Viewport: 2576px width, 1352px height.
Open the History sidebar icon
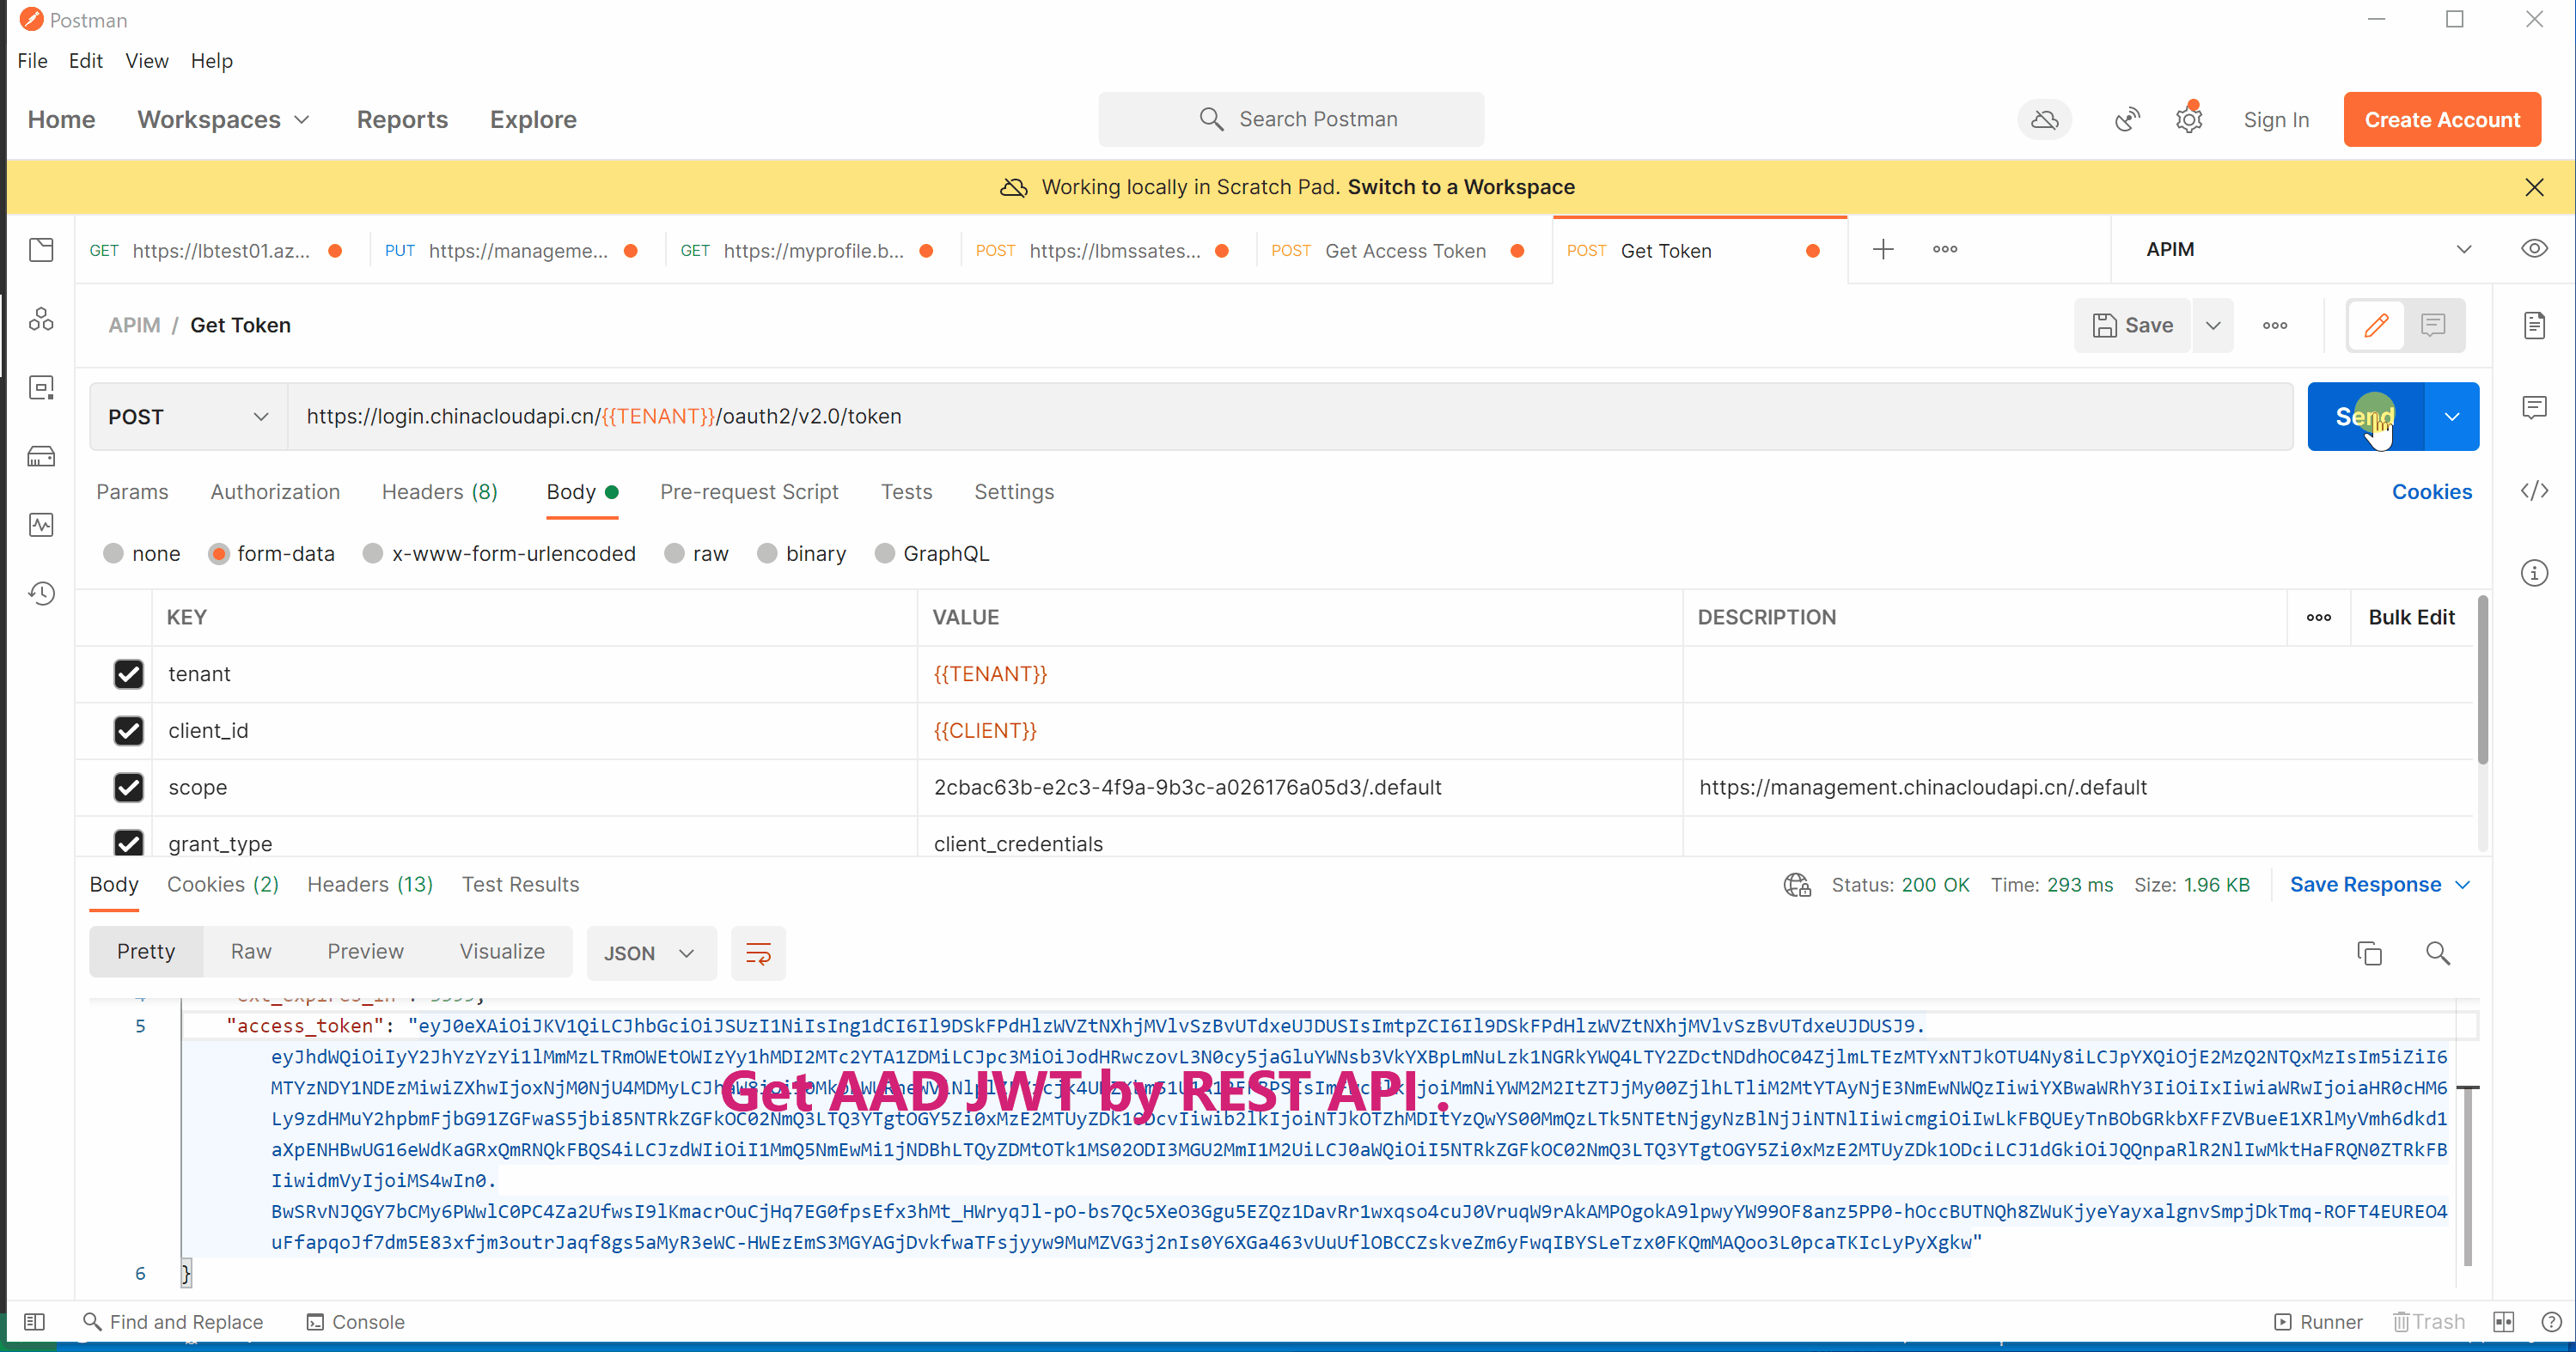41,593
